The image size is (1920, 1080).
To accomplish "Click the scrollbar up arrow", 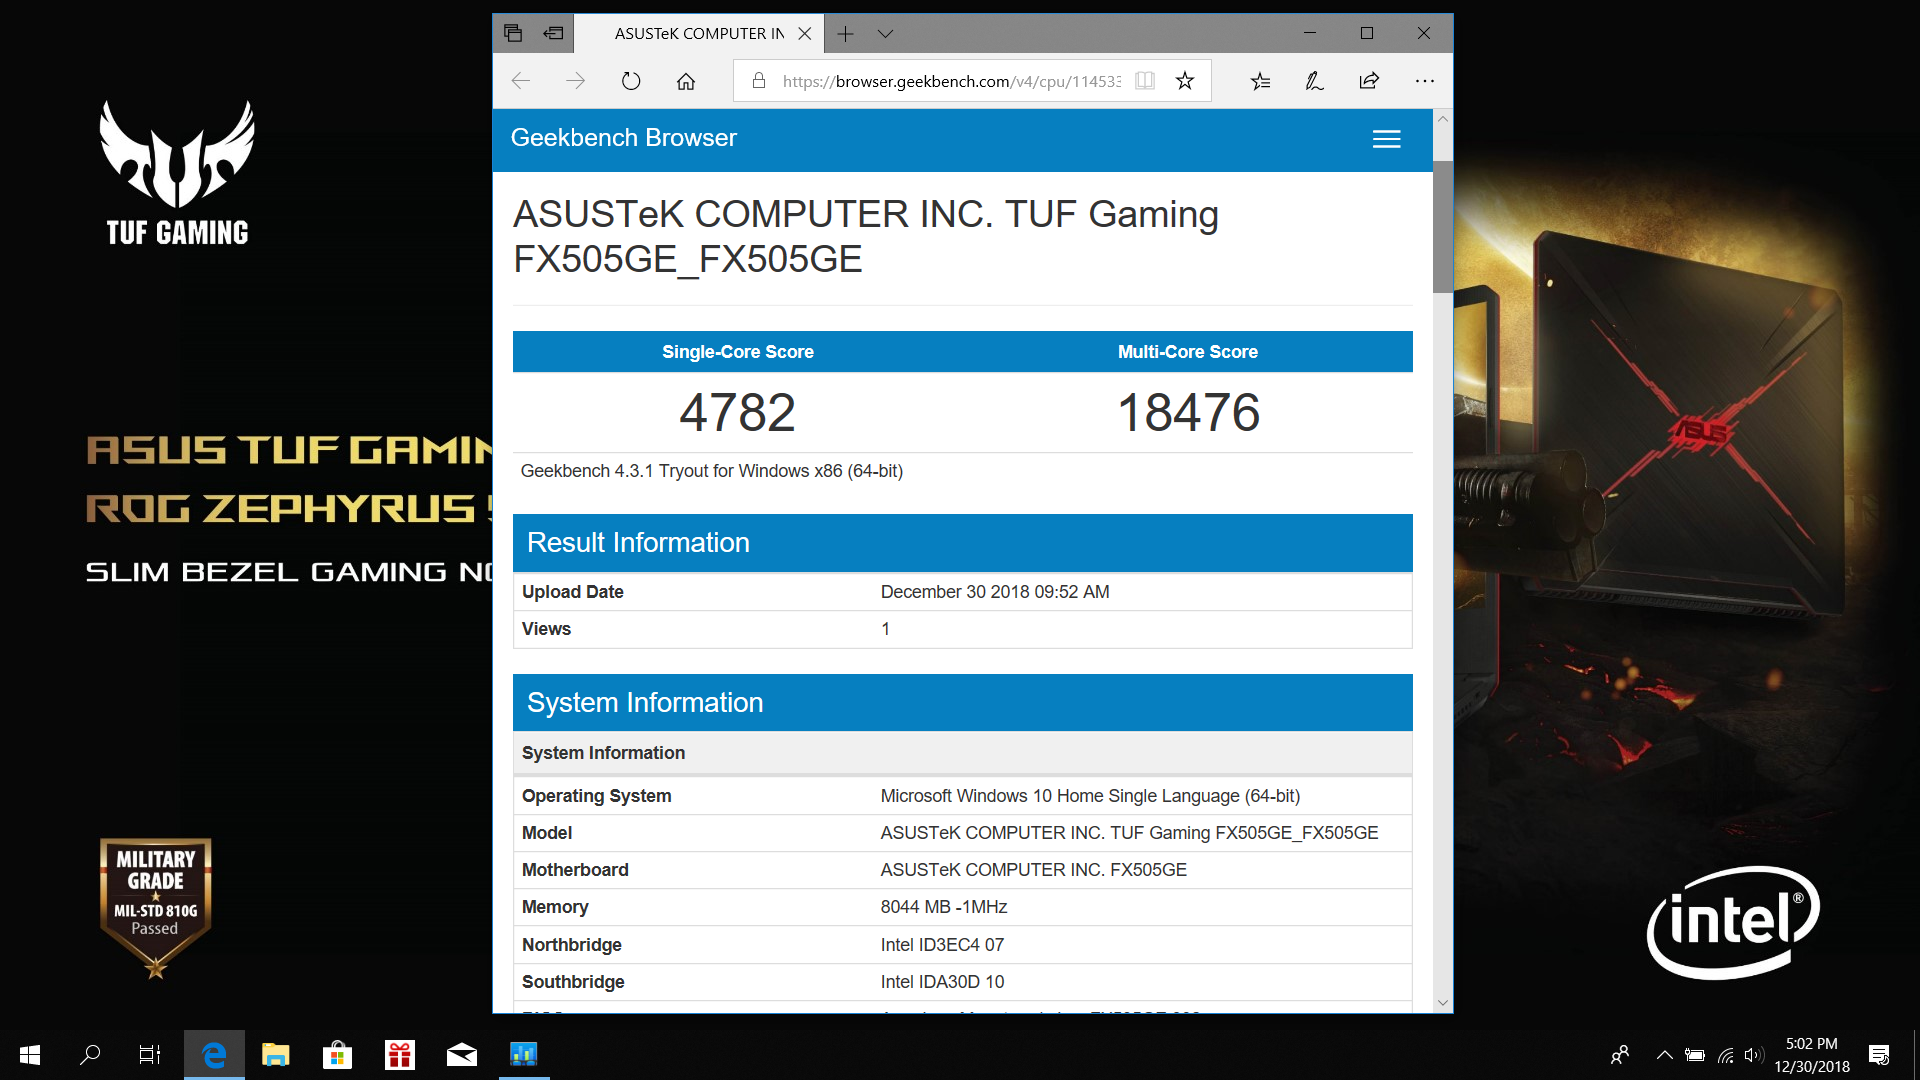I will pyautogui.click(x=1442, y=119).
